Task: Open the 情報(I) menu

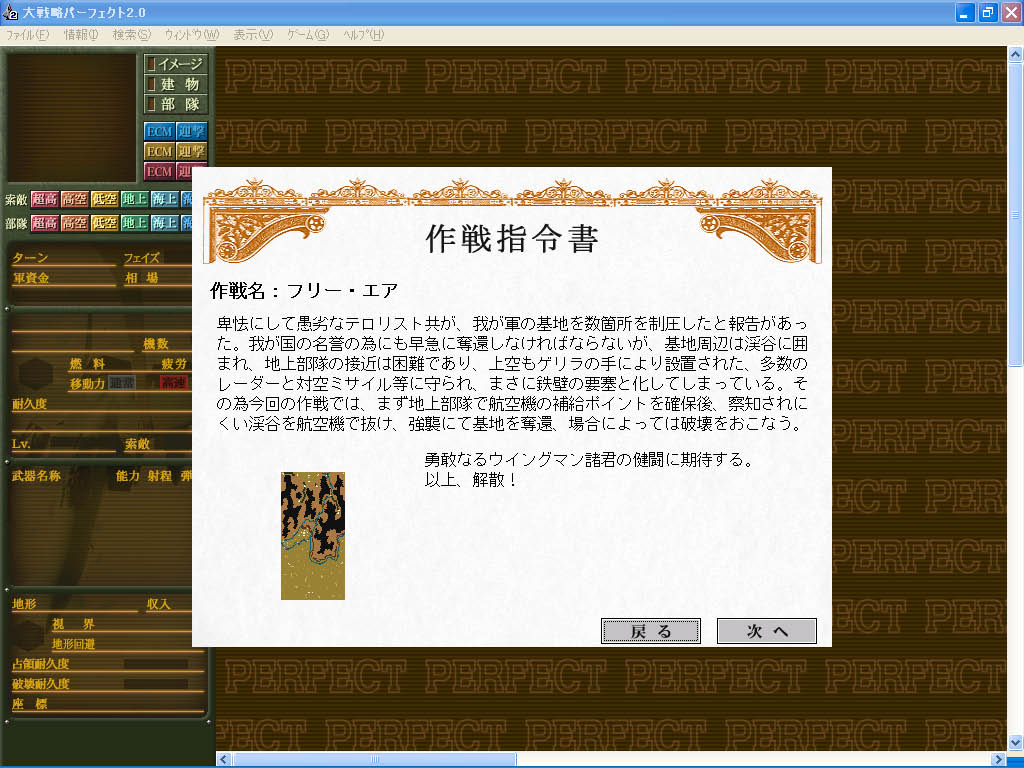Action: 80,35
